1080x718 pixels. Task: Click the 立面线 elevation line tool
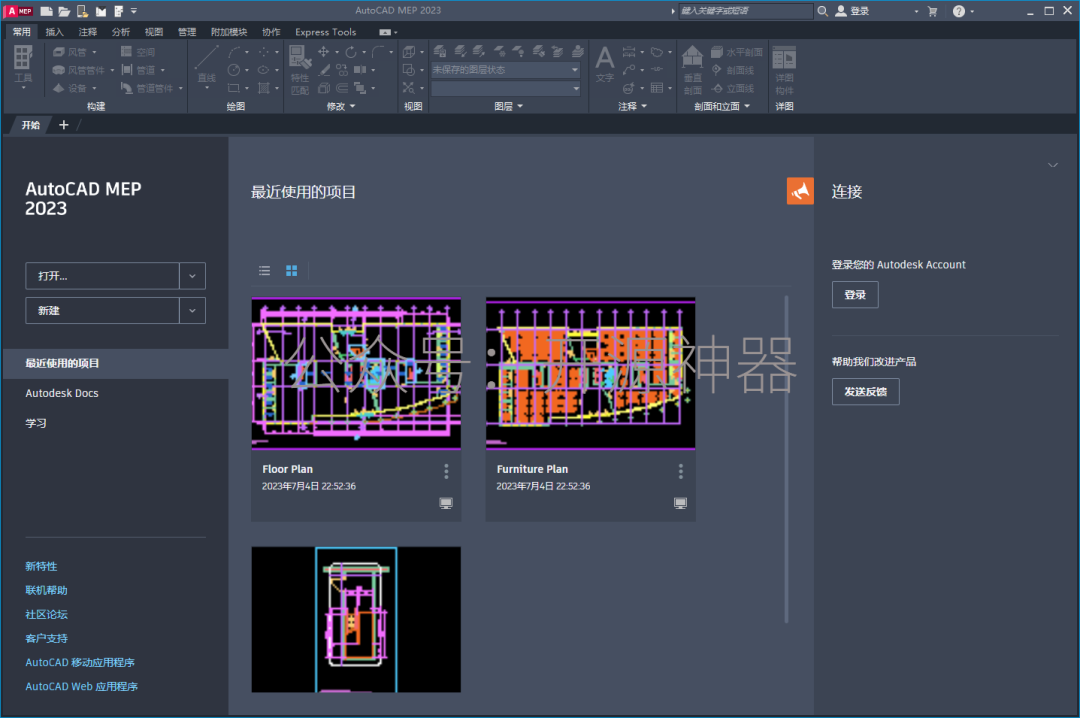(x=733, y=88)
